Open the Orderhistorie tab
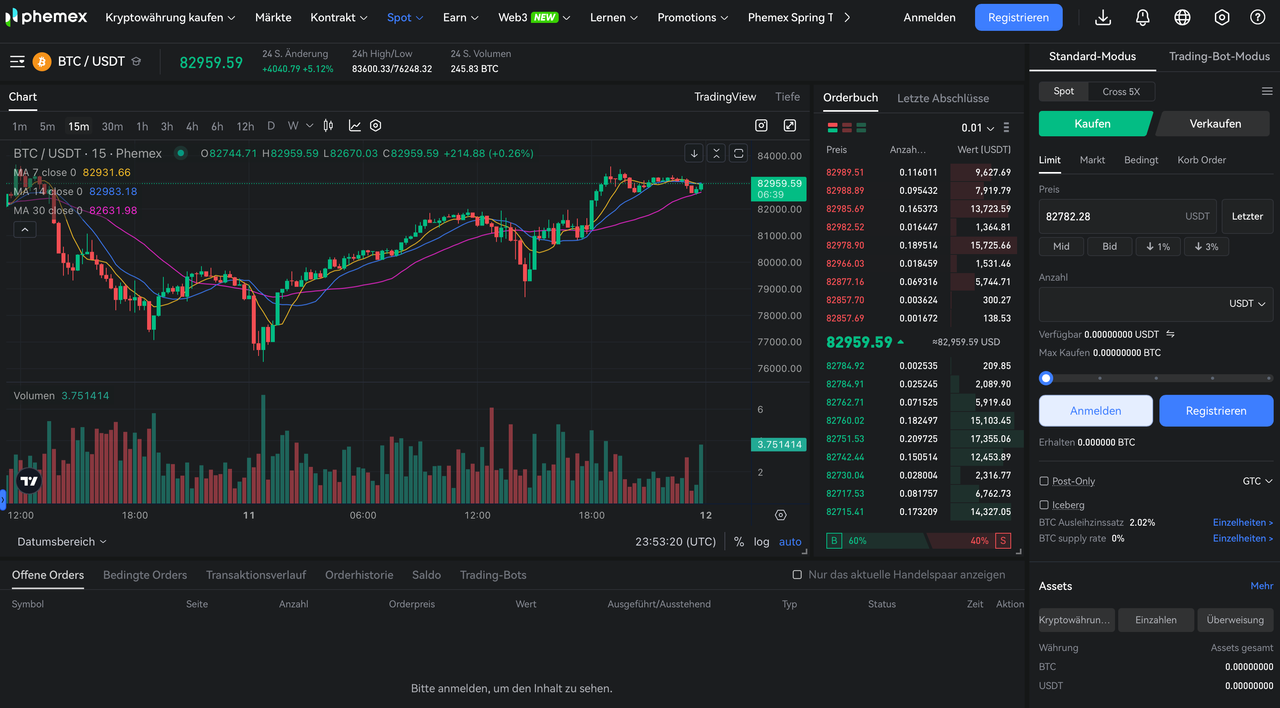The width and height of the screenshot is (1280, 708). pyautogui.click(x=359, y=575)
